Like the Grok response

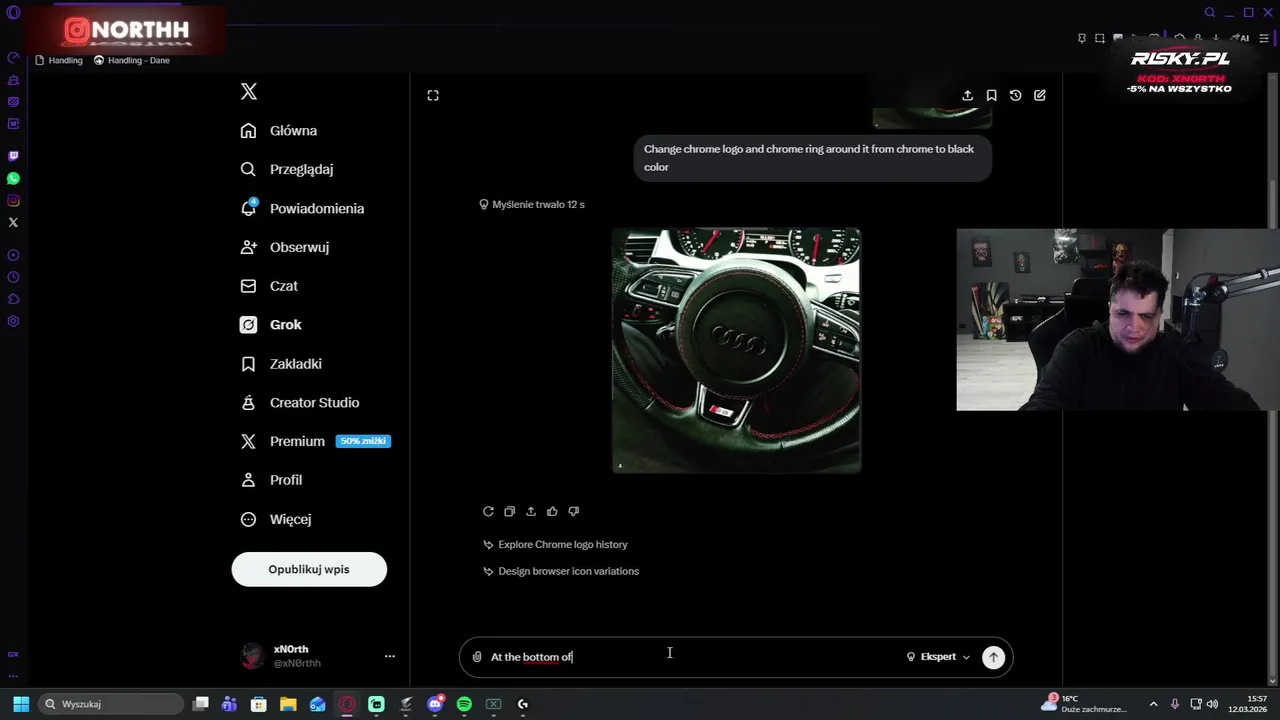pos(552,511)
